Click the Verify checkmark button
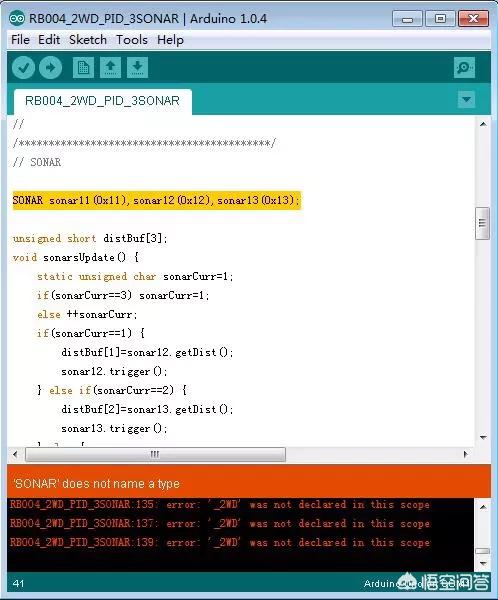Screen dimensions: 498x600 click(x=23, y=68)
